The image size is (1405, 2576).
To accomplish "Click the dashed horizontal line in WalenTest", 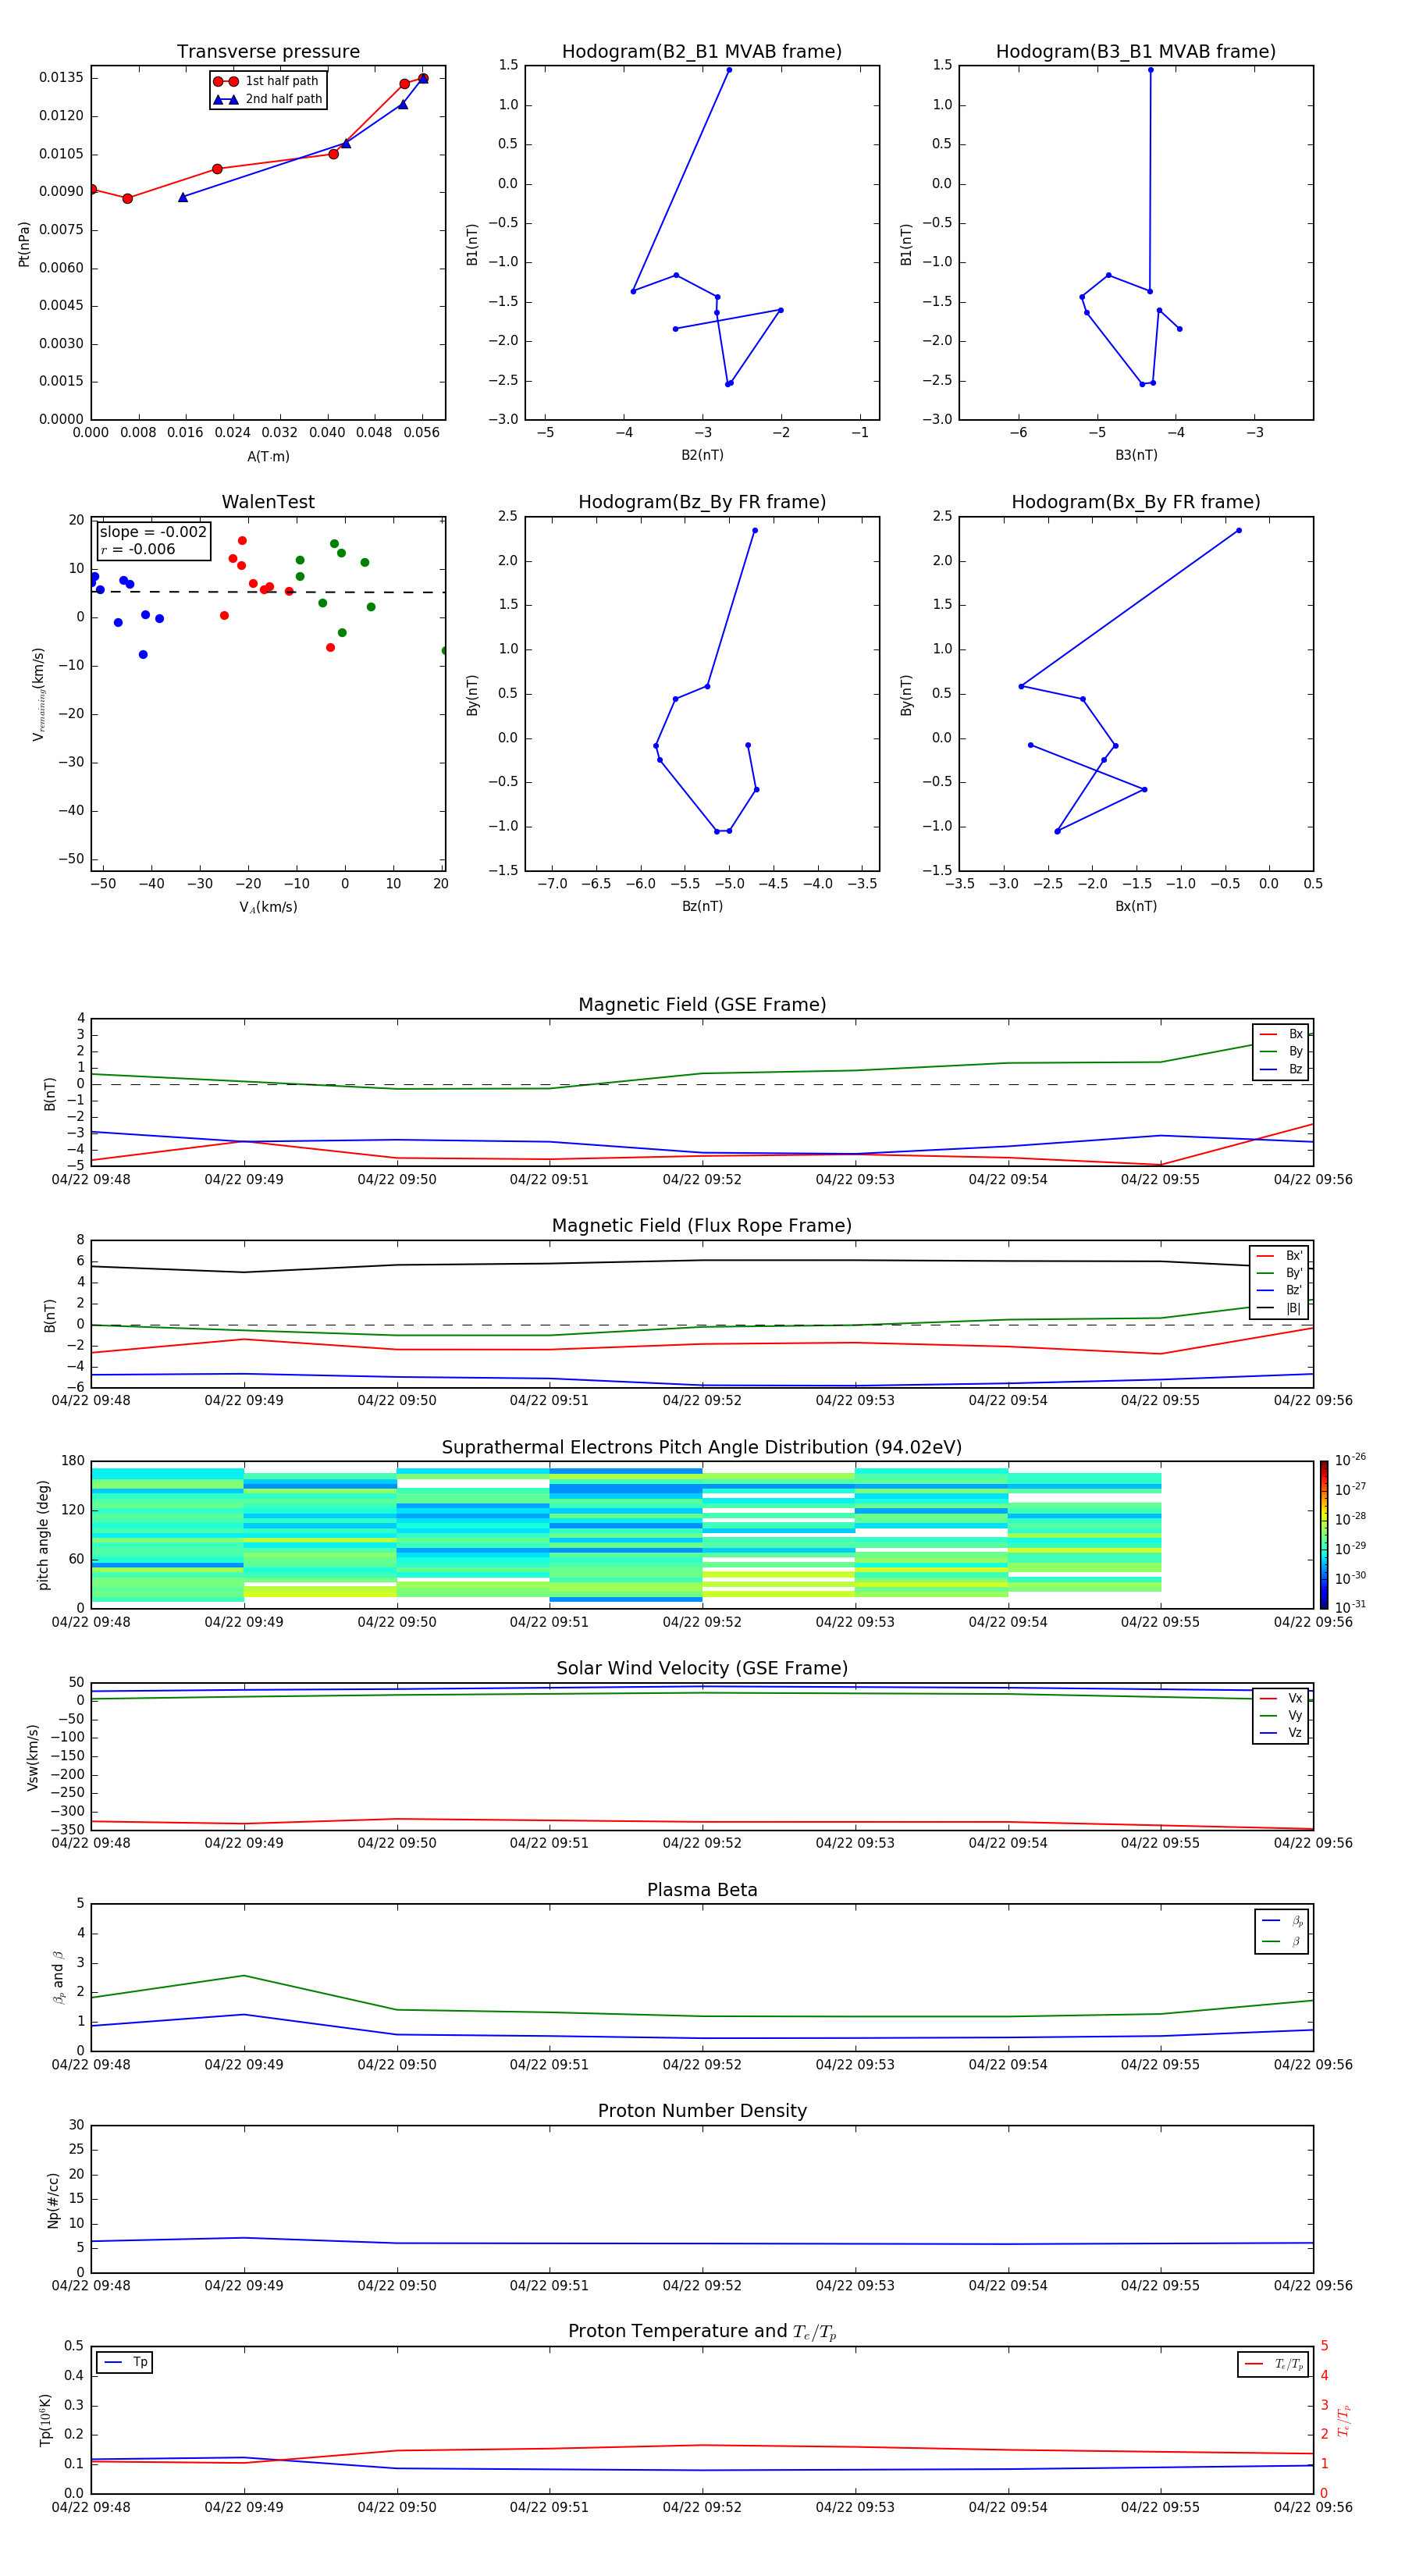I will [x=268, y=592].
